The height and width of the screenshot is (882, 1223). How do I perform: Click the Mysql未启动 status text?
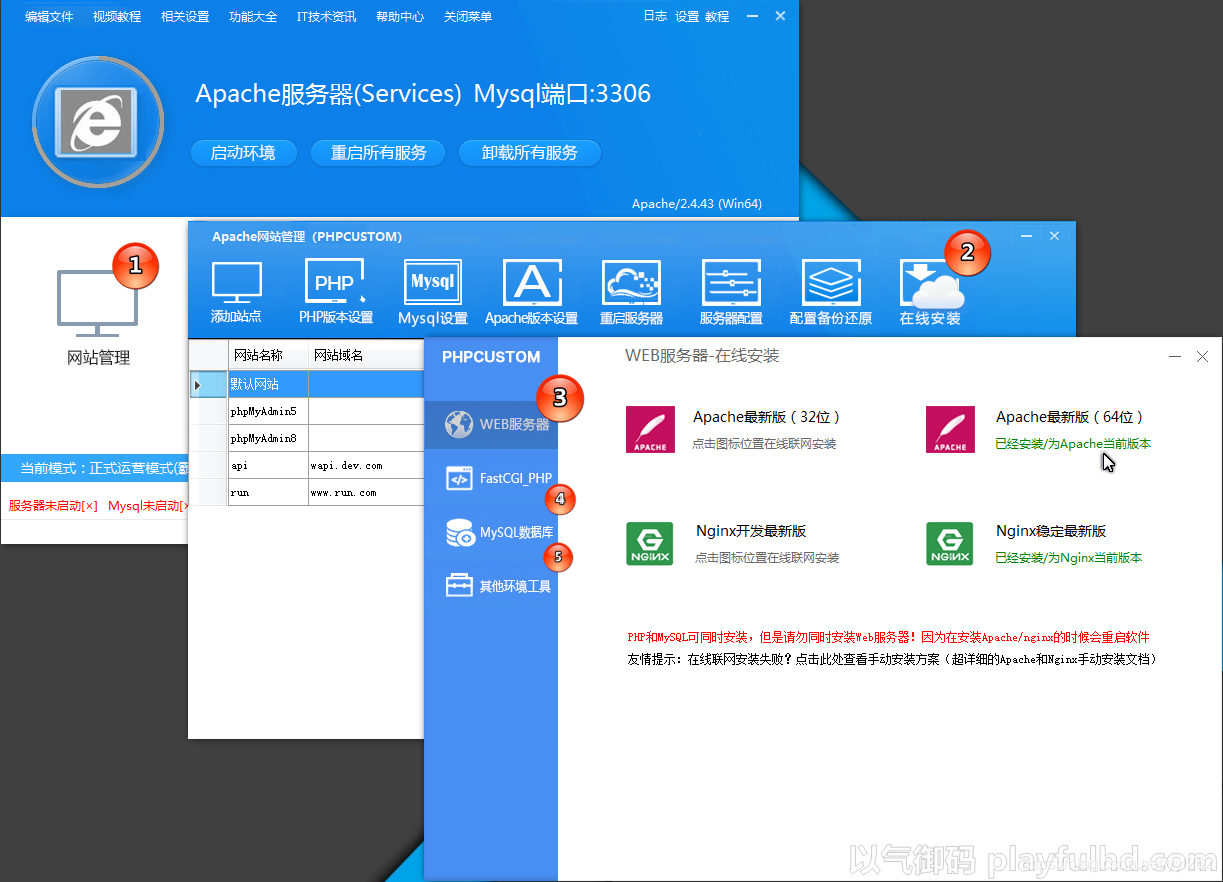[x=149, y=506]
